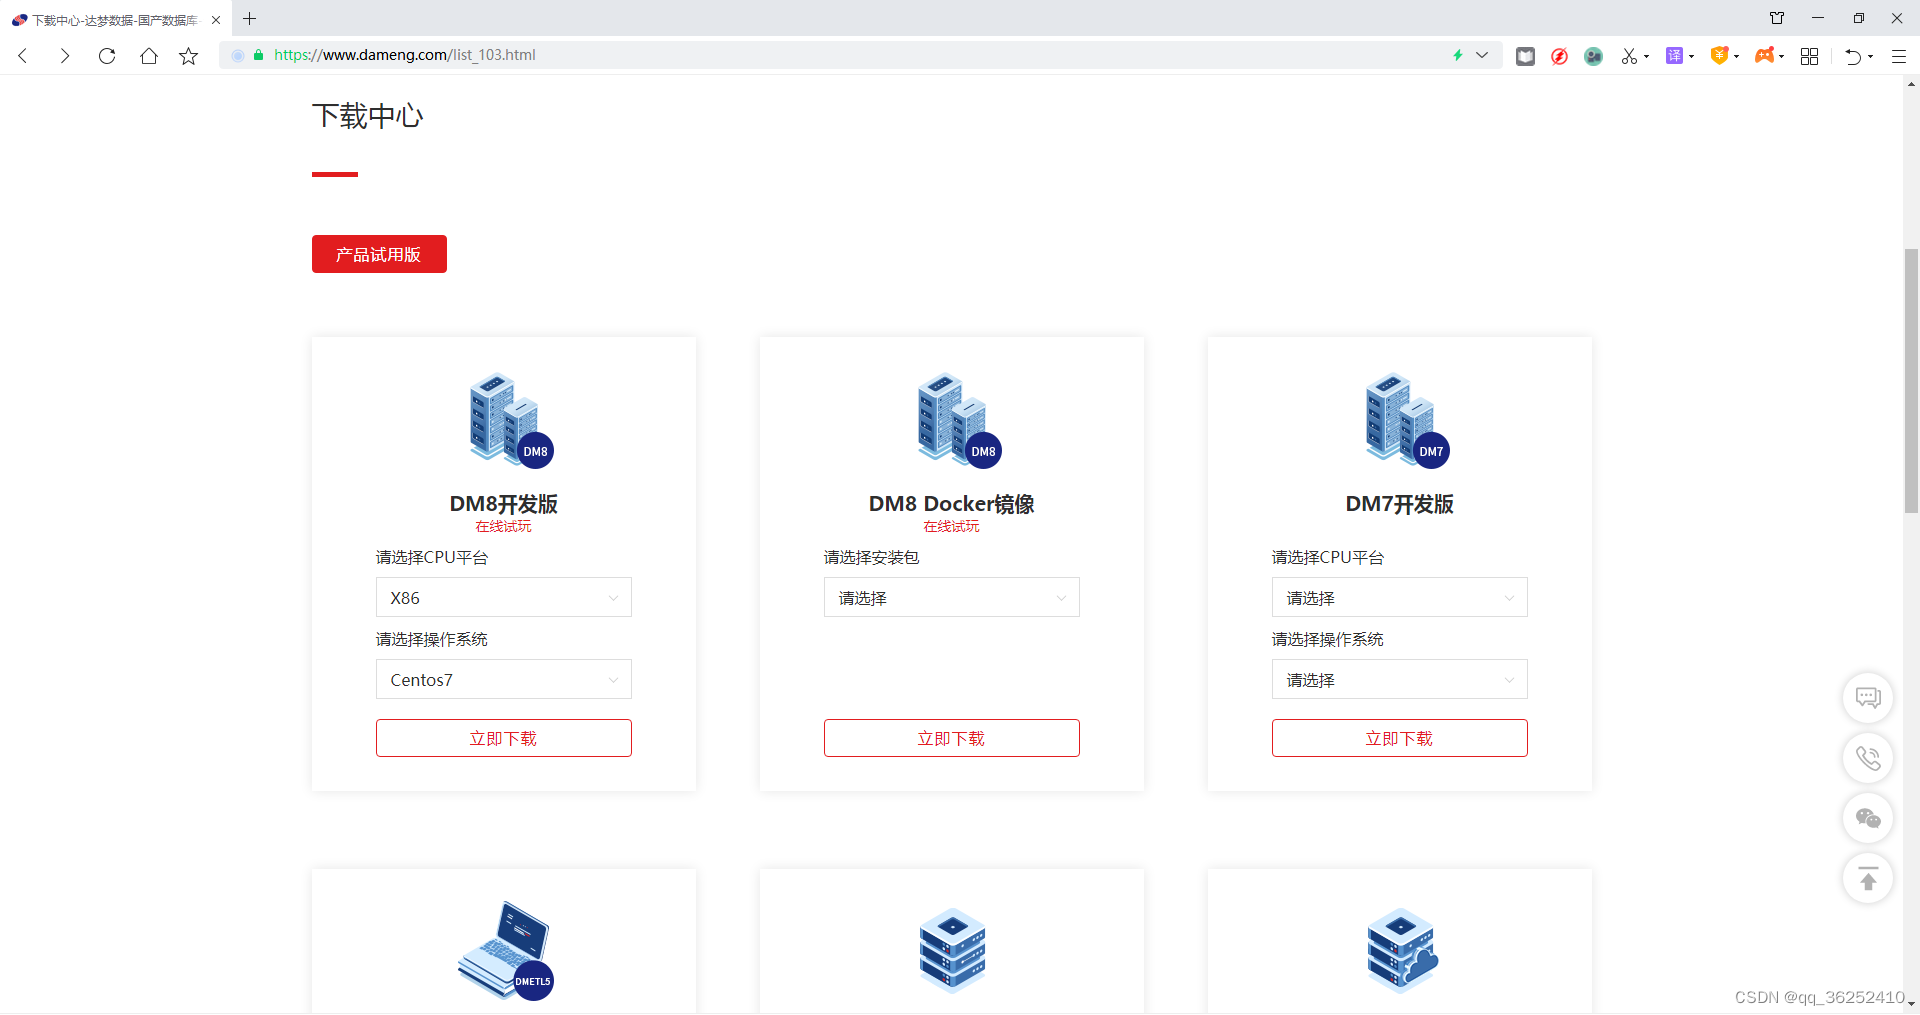Click the page vertical scrollbar thumb
1920x1015 pixels.
[1911, 381]
